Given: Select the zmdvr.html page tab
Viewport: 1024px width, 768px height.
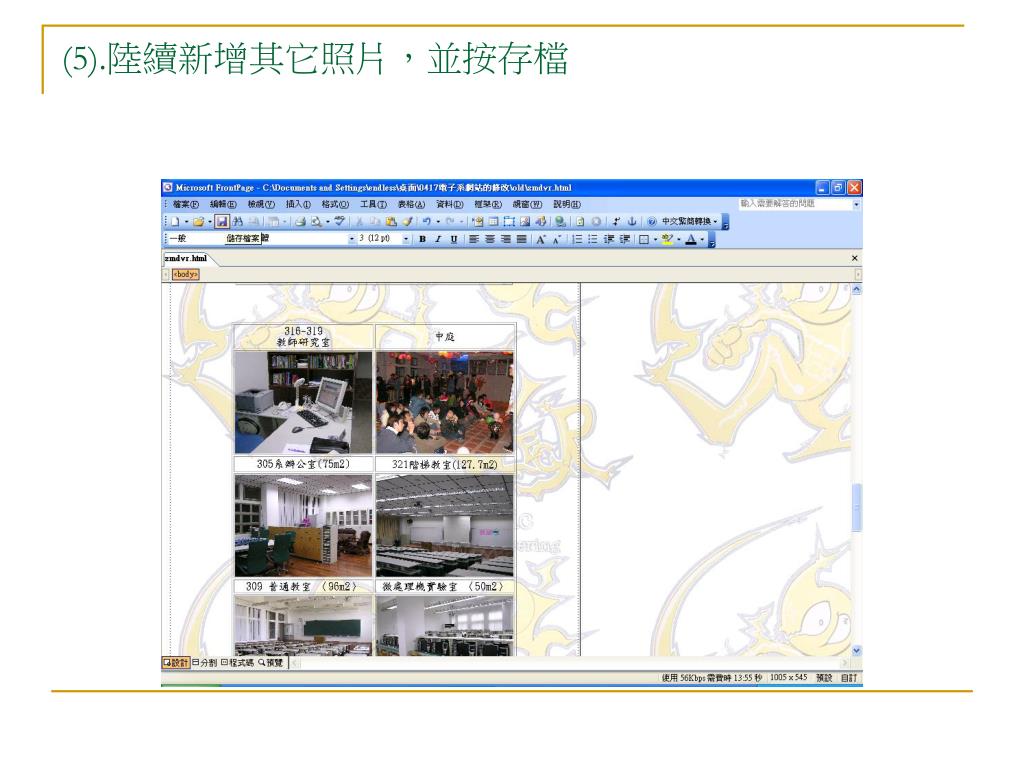Looking at the screenshot, I should [x=185, y=259].
